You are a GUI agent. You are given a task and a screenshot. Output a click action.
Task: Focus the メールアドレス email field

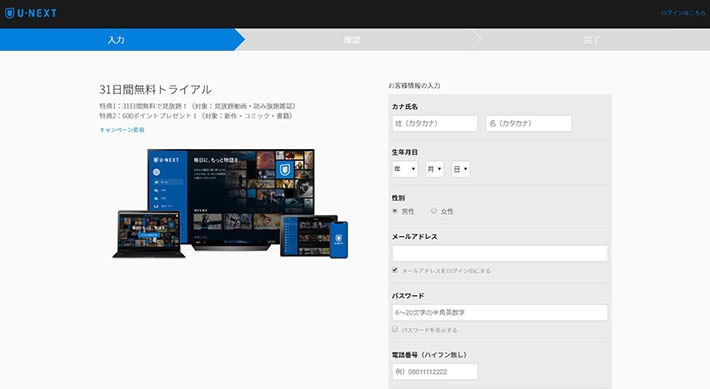[500, 254]
